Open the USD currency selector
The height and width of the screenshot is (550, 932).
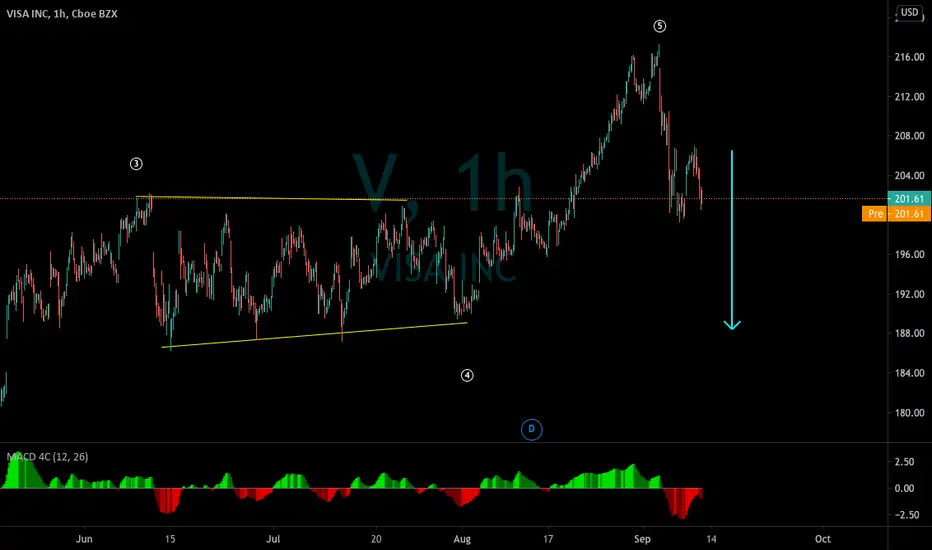tap(909, 12)
